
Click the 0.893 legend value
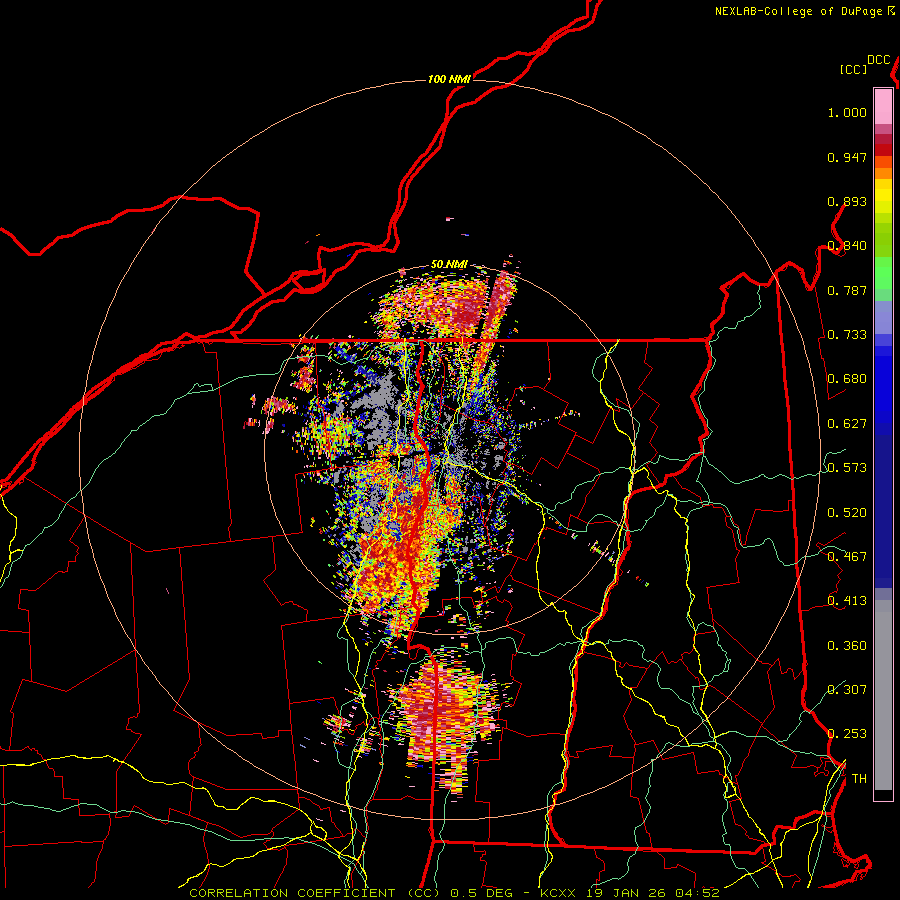click(847, 201)
